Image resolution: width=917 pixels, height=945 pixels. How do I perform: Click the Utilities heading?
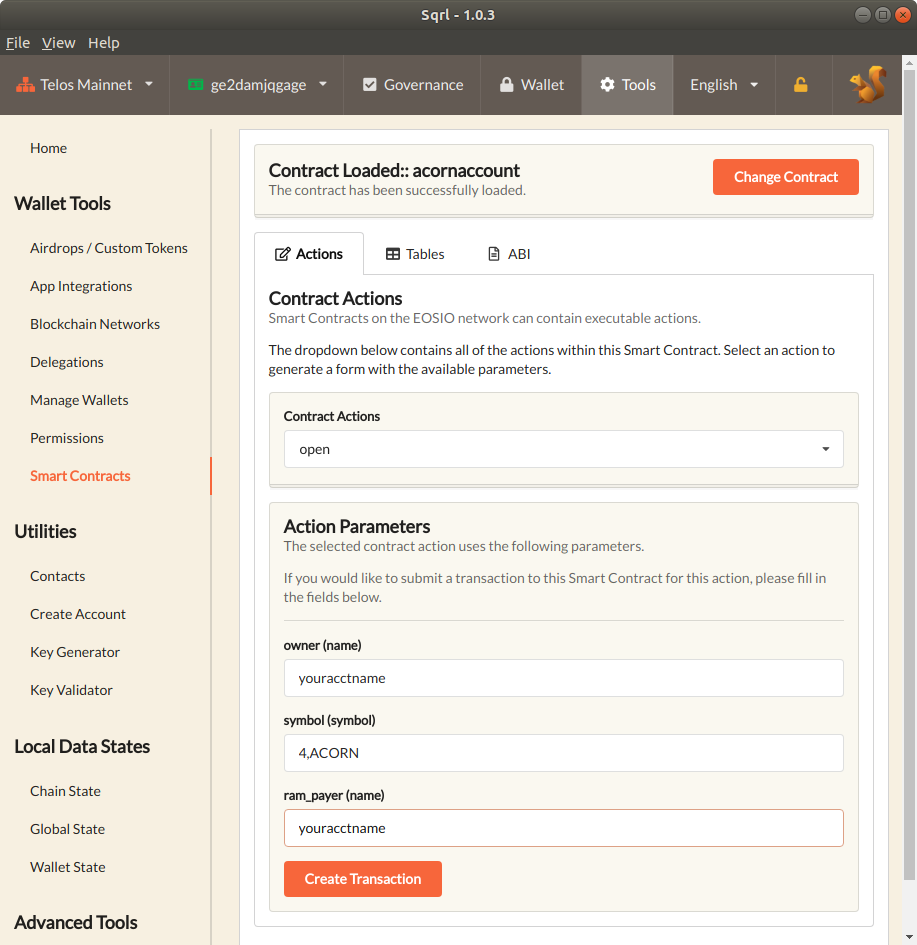[x=45, y=532]
